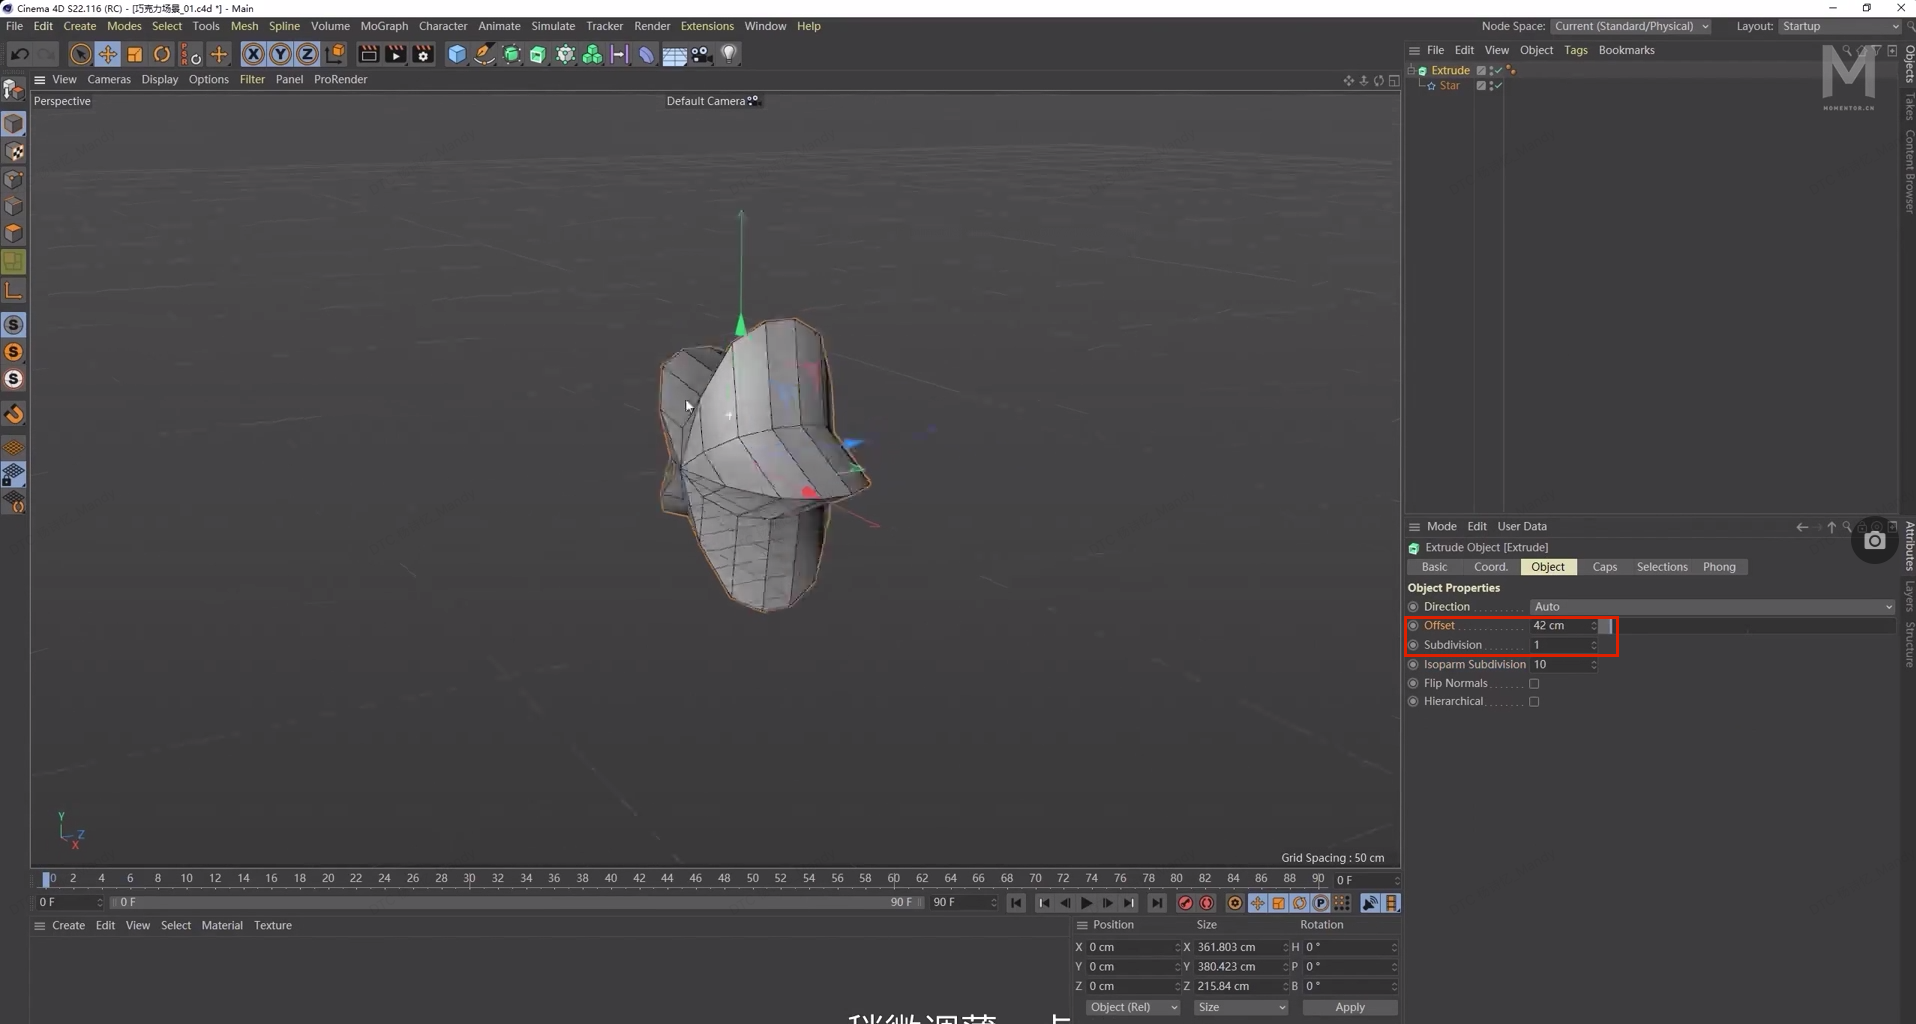Go to start of animation
Image resolution: width=1916 pixels, height=1024 pixels.
tap(1016, 903)
